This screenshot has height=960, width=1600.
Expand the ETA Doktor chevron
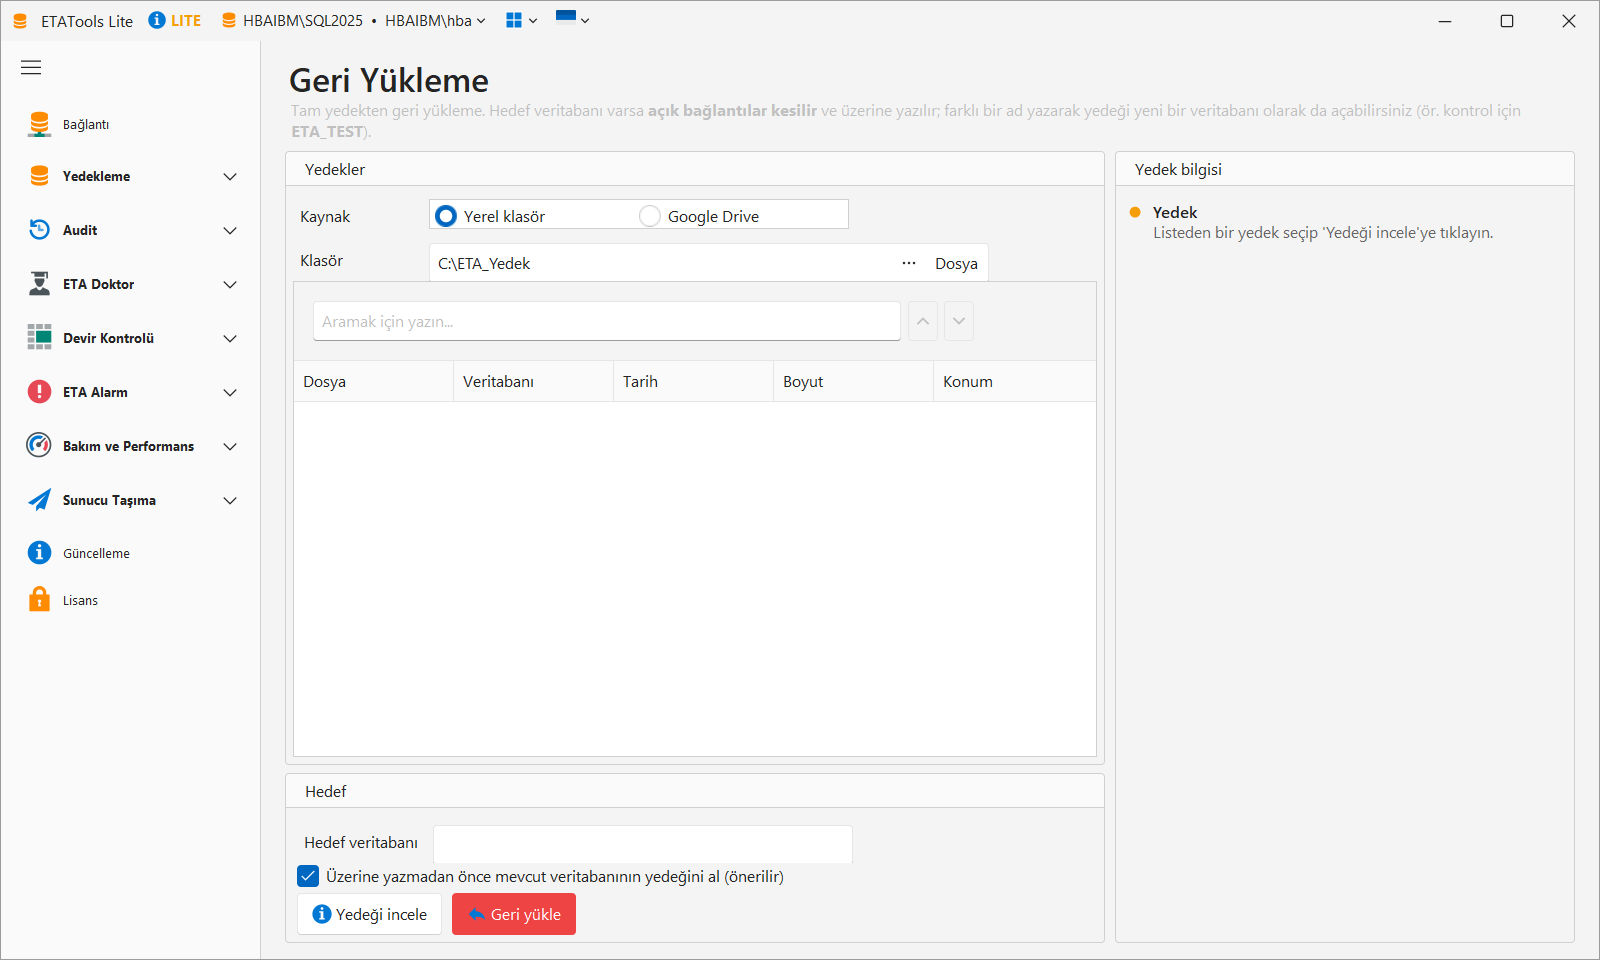(x=230, y=285)
